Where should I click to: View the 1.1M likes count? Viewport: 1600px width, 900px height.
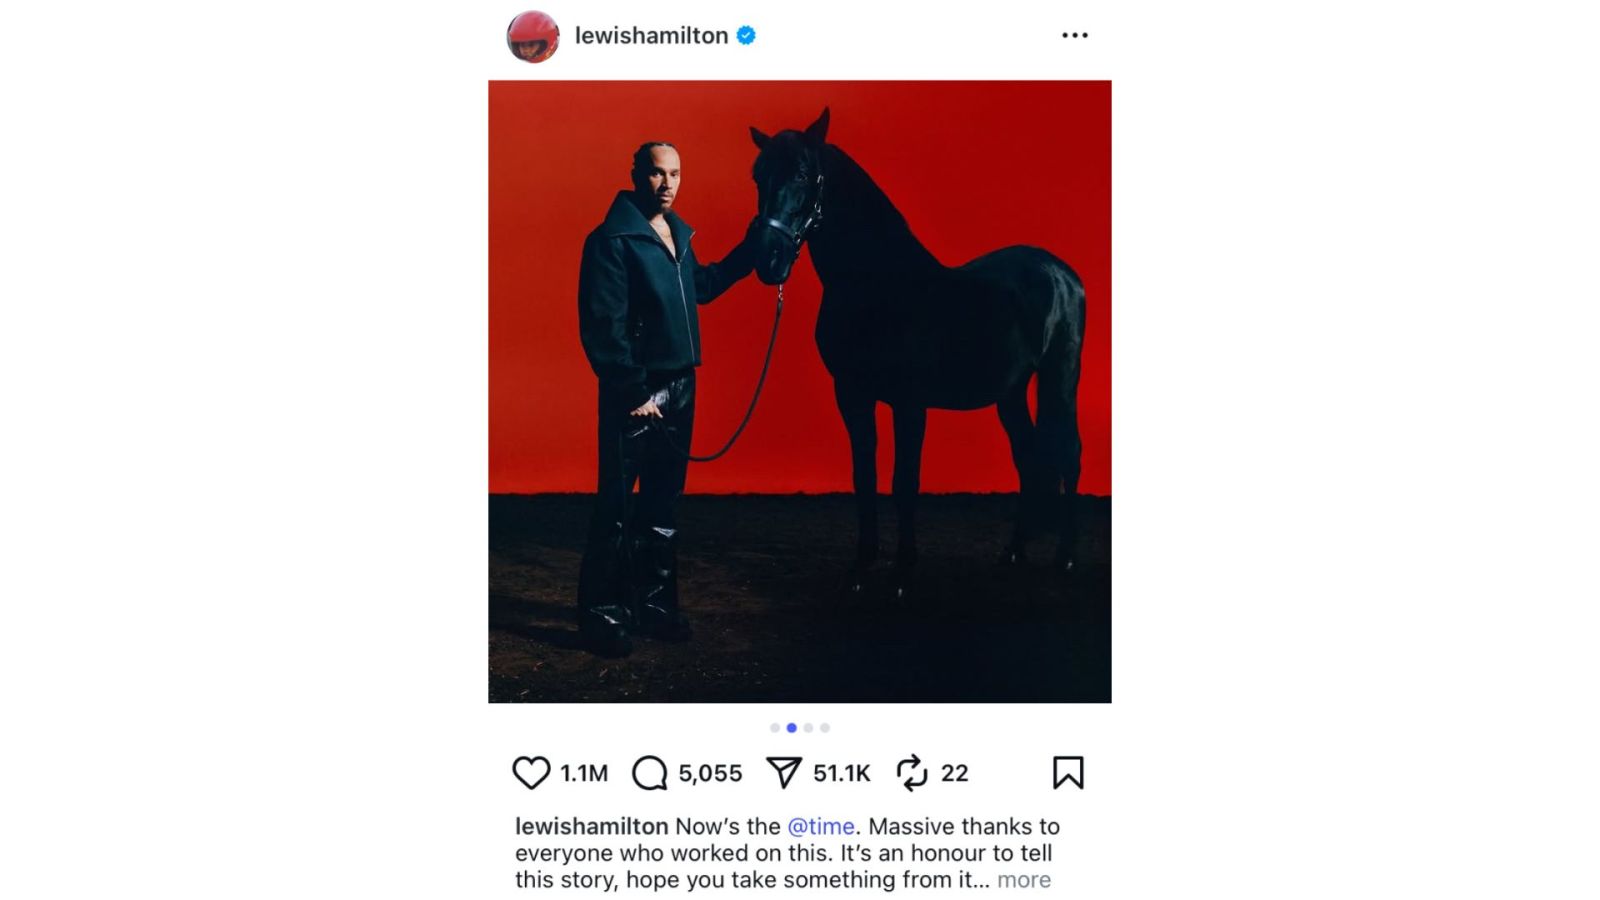tap(584, 773)
